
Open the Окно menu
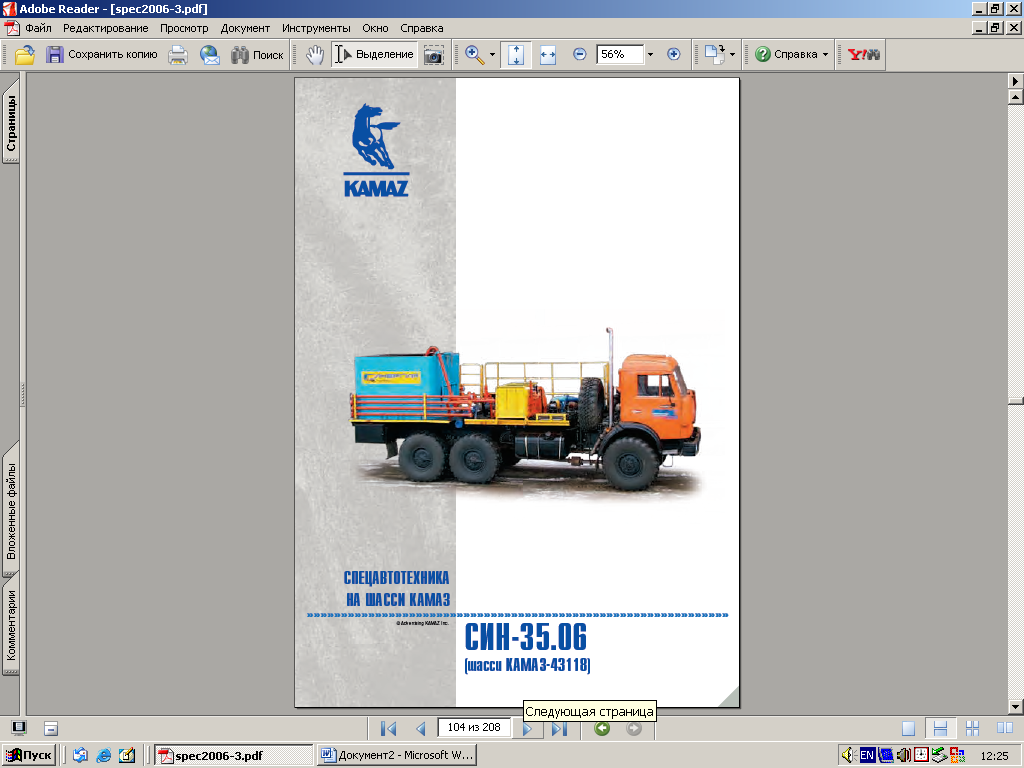tap(376, 28)
